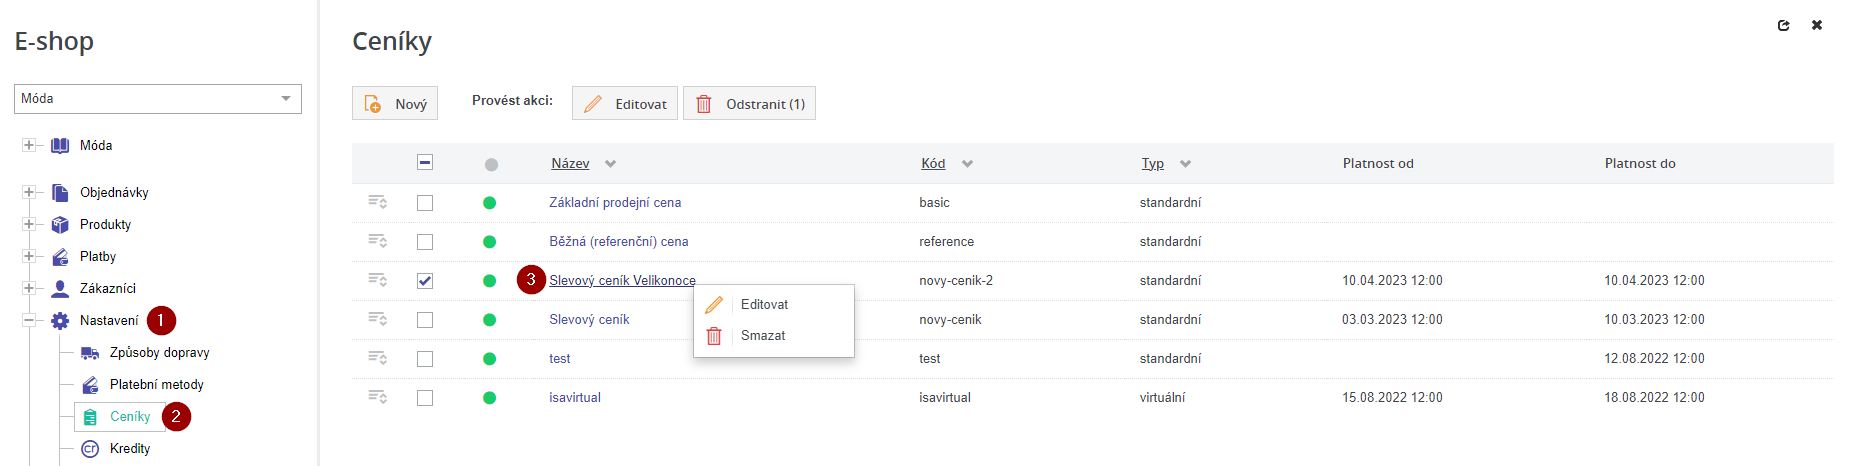
Task: Click the Způsoby dopravy truck icon
Action: pyautogui.click(x=90, y=353)
